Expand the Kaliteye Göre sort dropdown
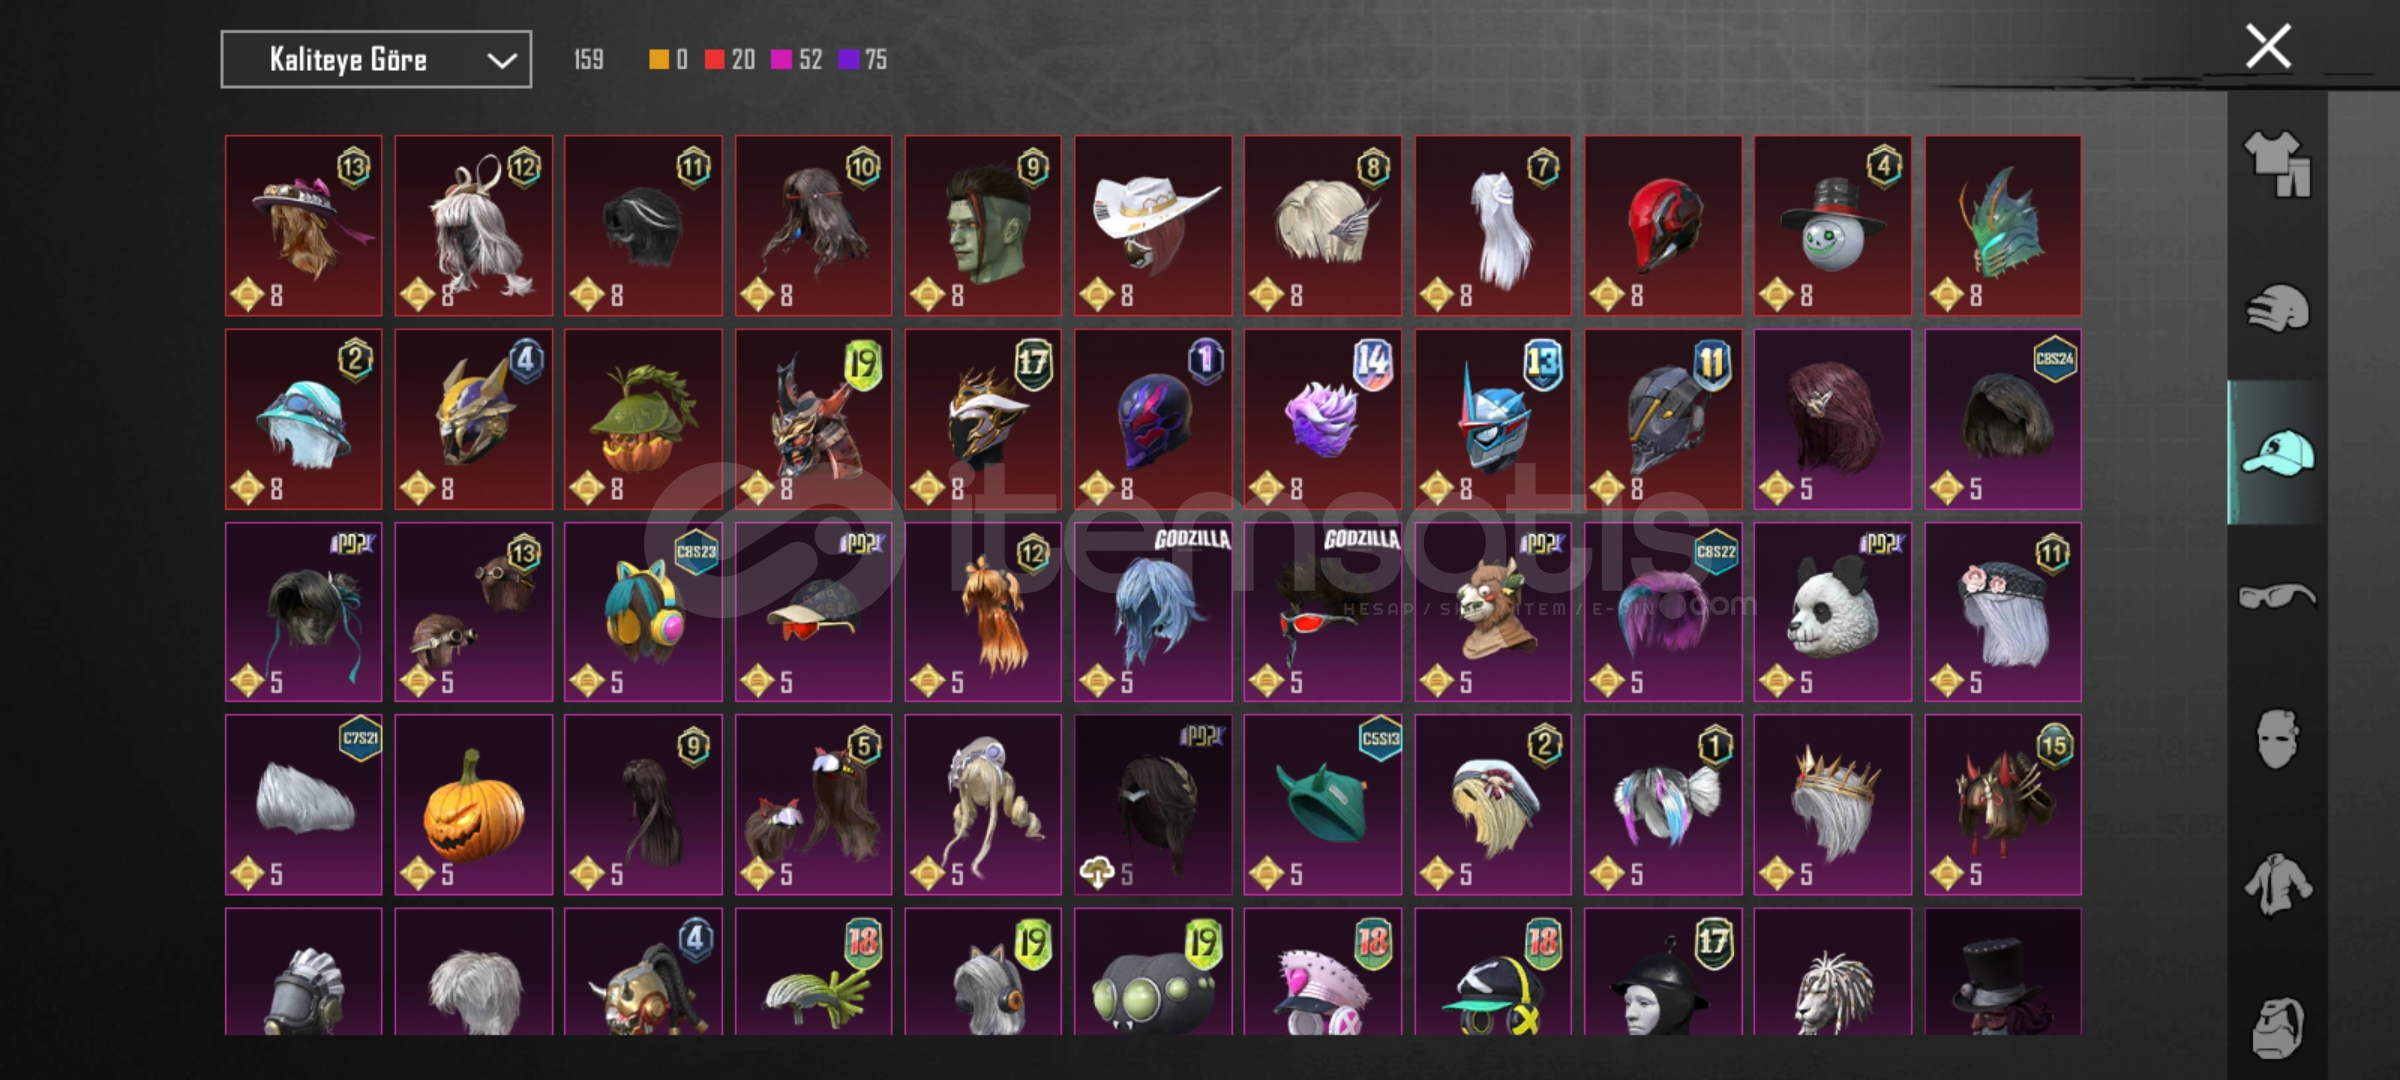Image resolution: width=2400 pixels, height=1080 pixels. [x=376, y=60]
